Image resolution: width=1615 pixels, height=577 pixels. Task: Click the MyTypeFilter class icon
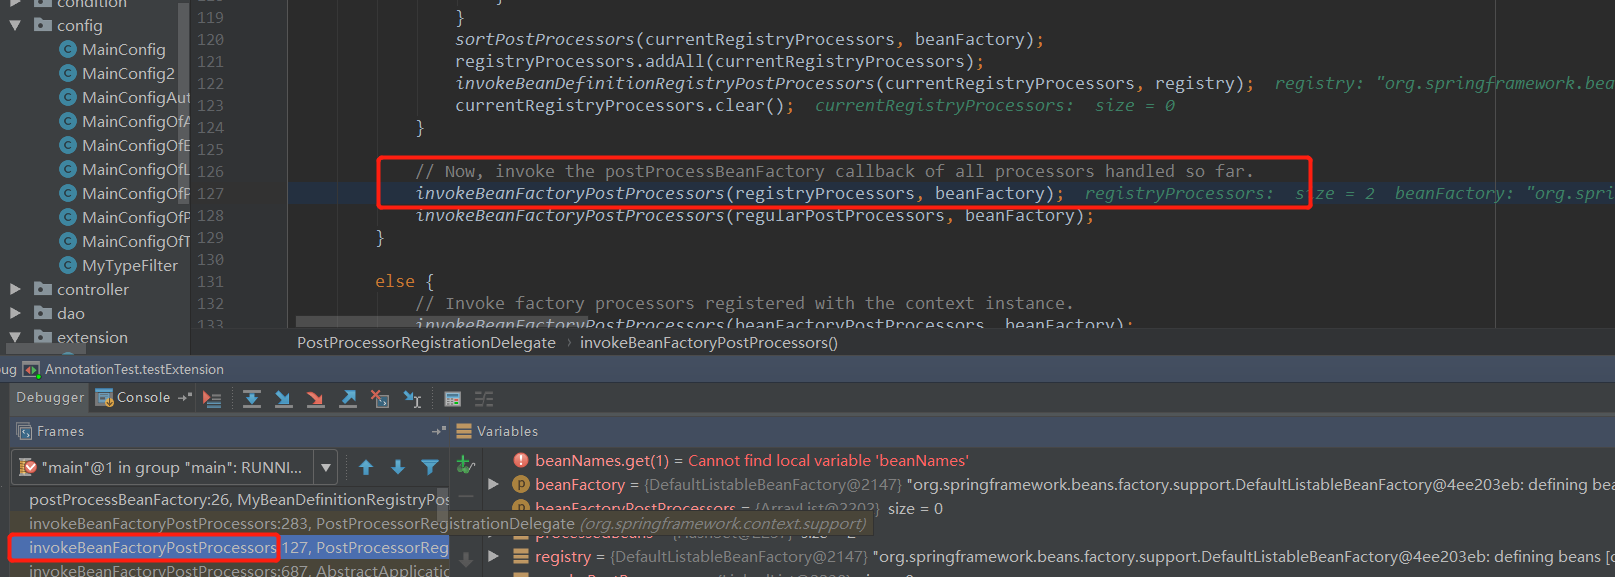(x=68, y=265)
